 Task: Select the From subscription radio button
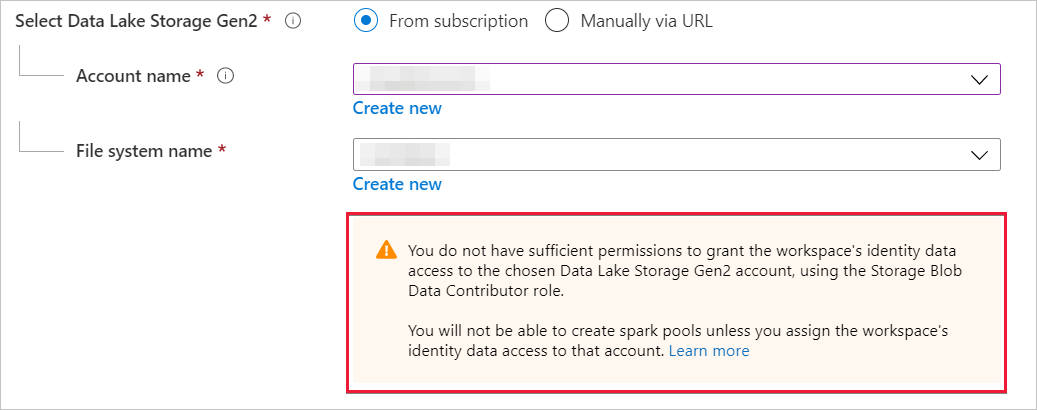tap(365, 20)
